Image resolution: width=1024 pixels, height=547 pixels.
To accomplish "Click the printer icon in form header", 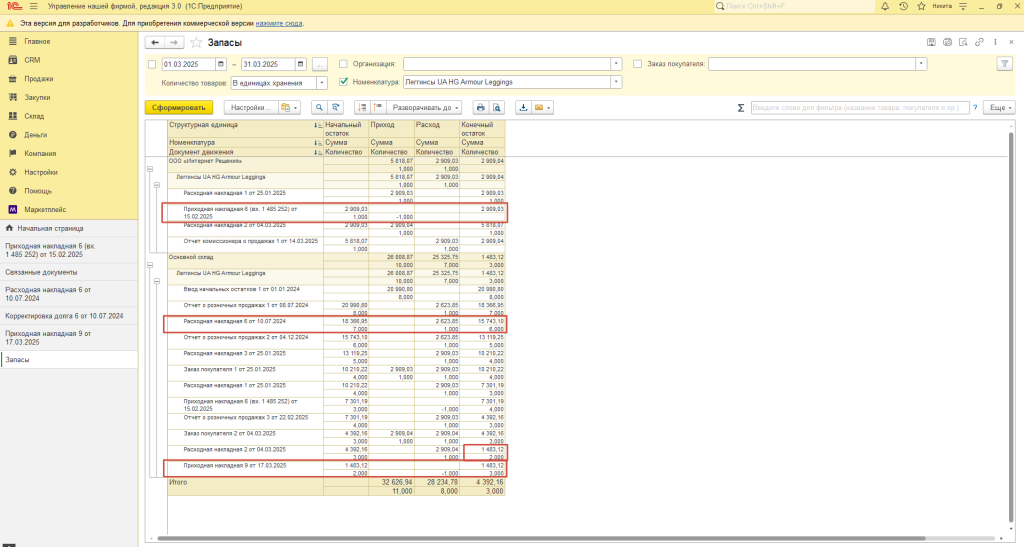I will 948,42.
